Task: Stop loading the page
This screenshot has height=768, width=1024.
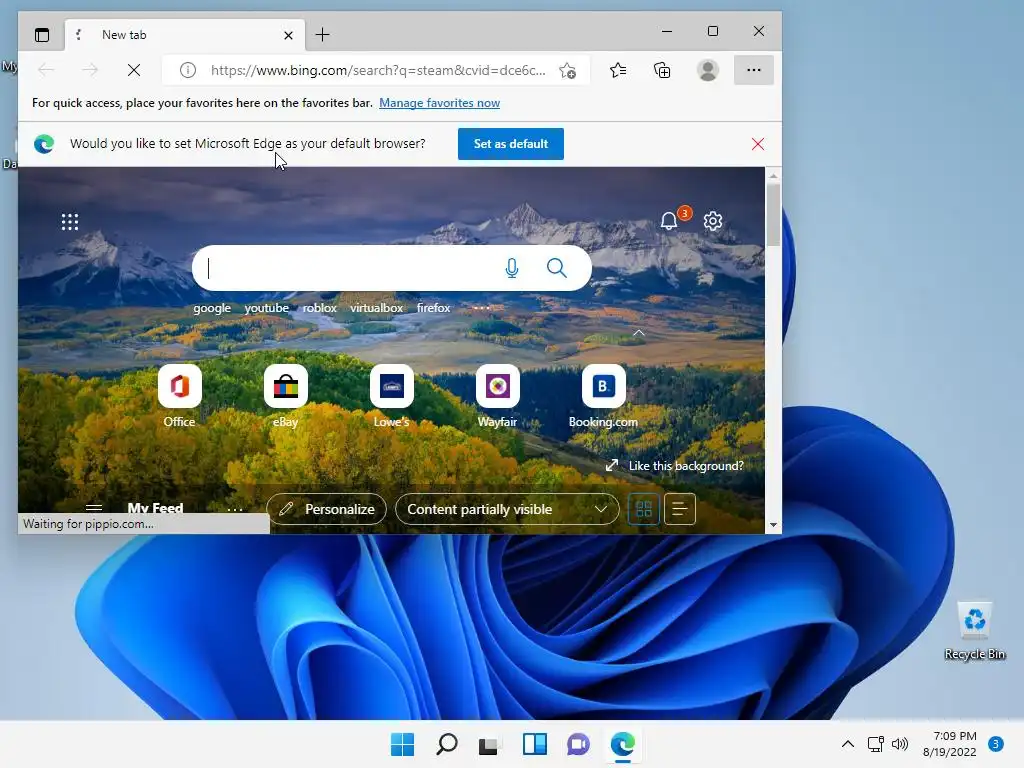Action: click(x=134, y=70)
